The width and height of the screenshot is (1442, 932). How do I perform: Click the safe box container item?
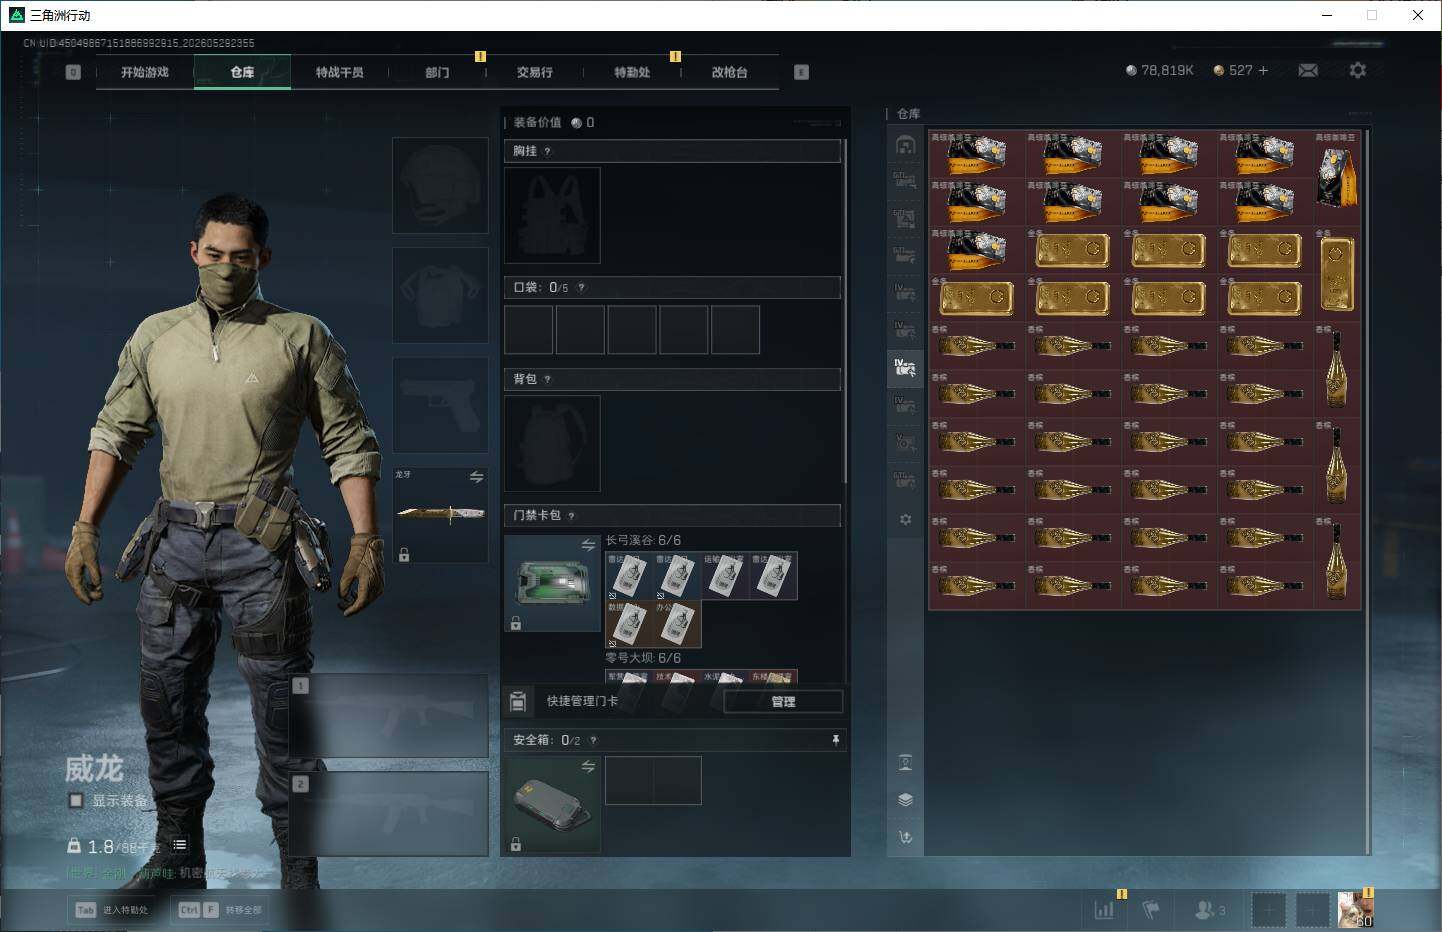pos(552,804)
